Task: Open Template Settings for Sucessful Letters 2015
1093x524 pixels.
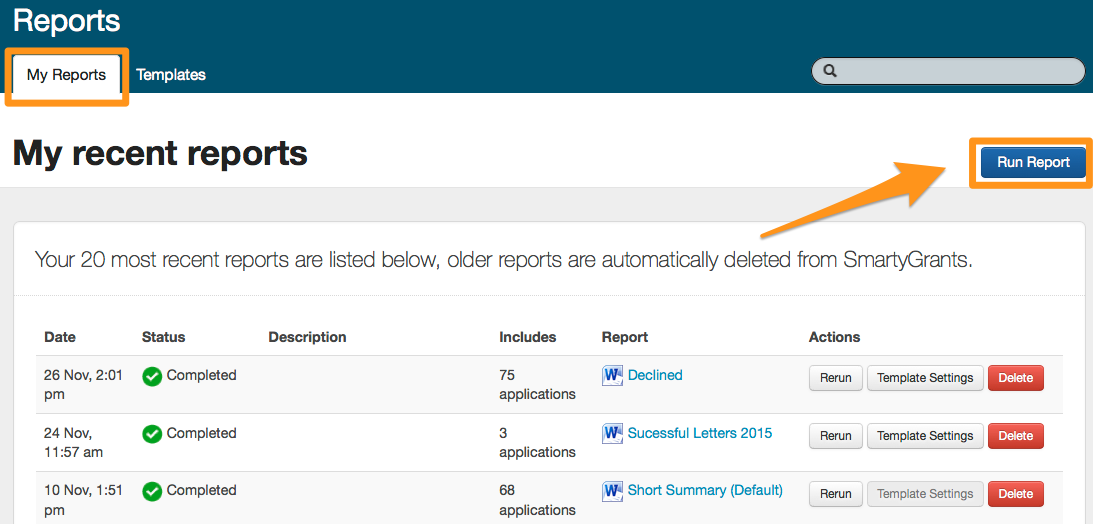Action: pos(925,436)
